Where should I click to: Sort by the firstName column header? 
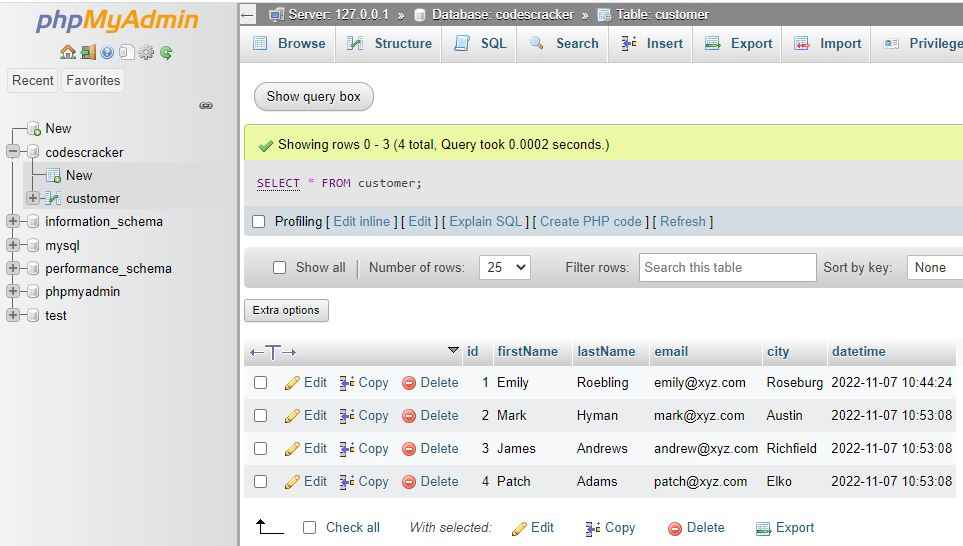(528, 351)
